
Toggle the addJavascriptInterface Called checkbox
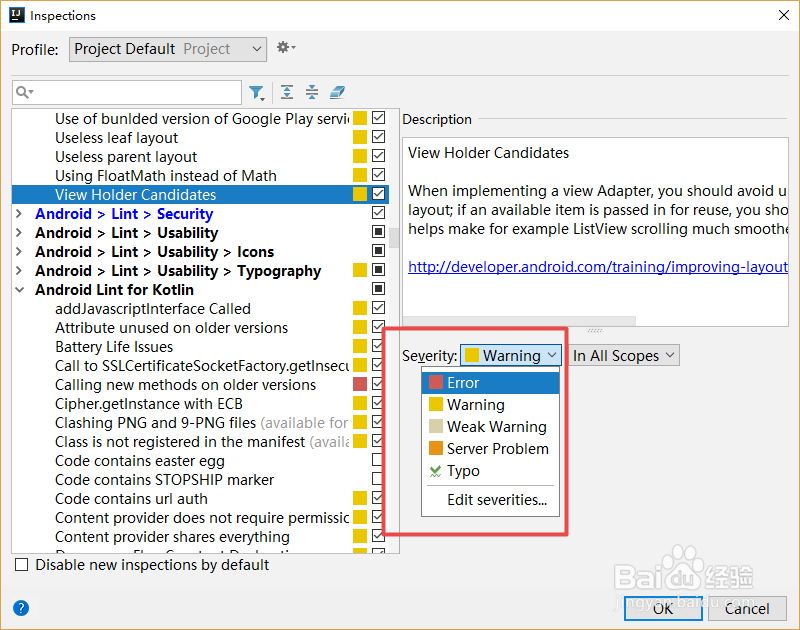tap(378, 308)
